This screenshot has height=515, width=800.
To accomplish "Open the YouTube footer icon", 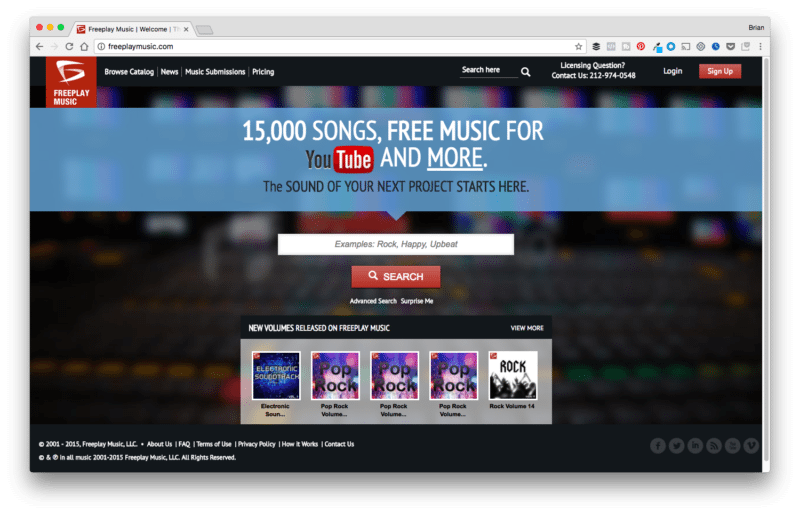I will tap(733, 446).
